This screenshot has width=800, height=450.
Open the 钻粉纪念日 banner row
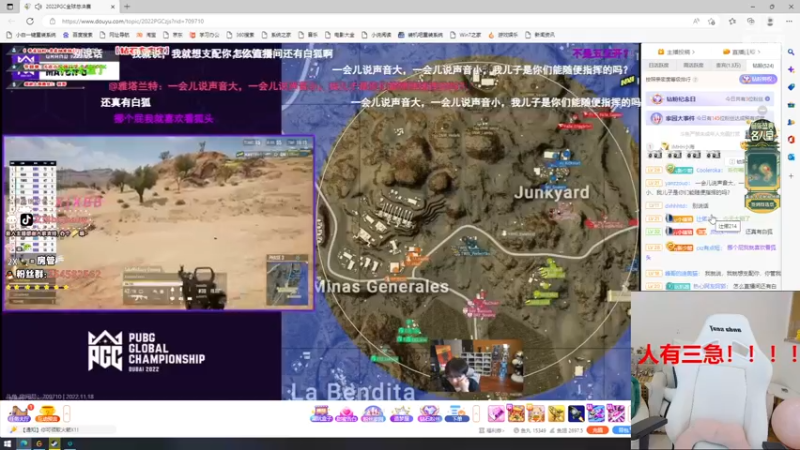pos(709,99)
